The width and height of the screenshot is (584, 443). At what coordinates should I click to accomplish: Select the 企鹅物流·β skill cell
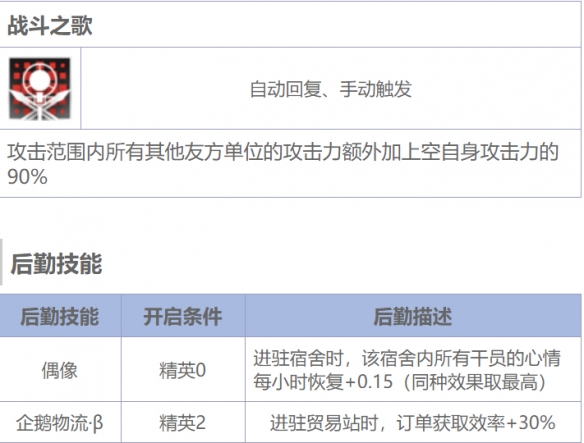point(60,423)
